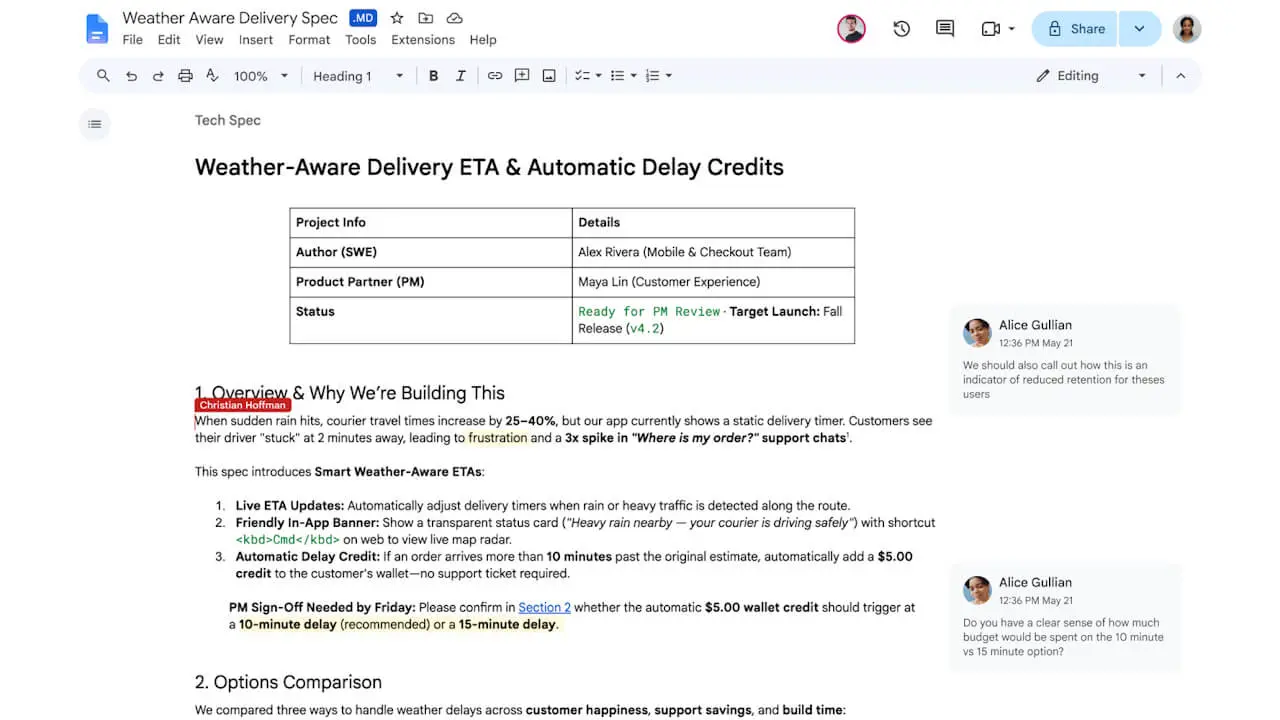The width and height of the screenshot is (1280, 720).
Task: Expand numbered list style arrow
Action: point(669,76)
